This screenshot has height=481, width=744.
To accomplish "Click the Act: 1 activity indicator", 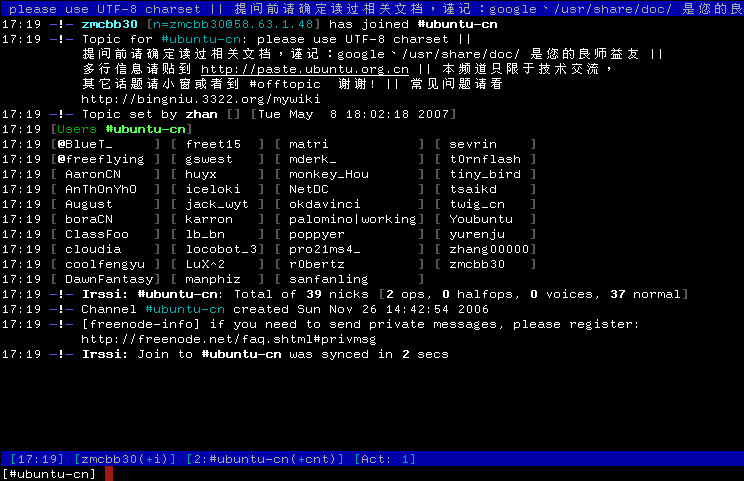I will (385, 459).
